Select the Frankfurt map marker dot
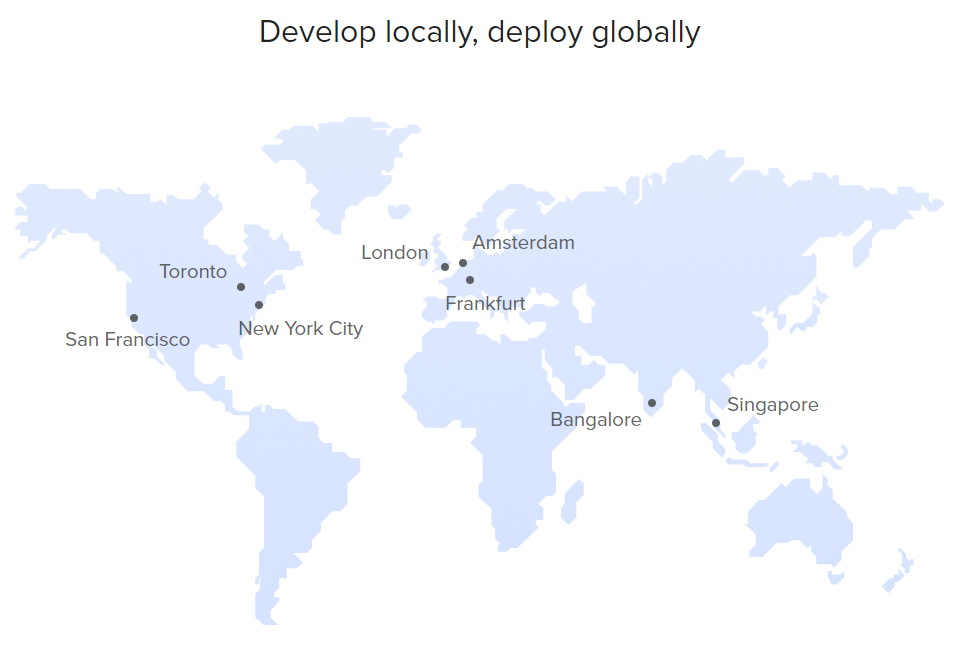 coord(470,280)
